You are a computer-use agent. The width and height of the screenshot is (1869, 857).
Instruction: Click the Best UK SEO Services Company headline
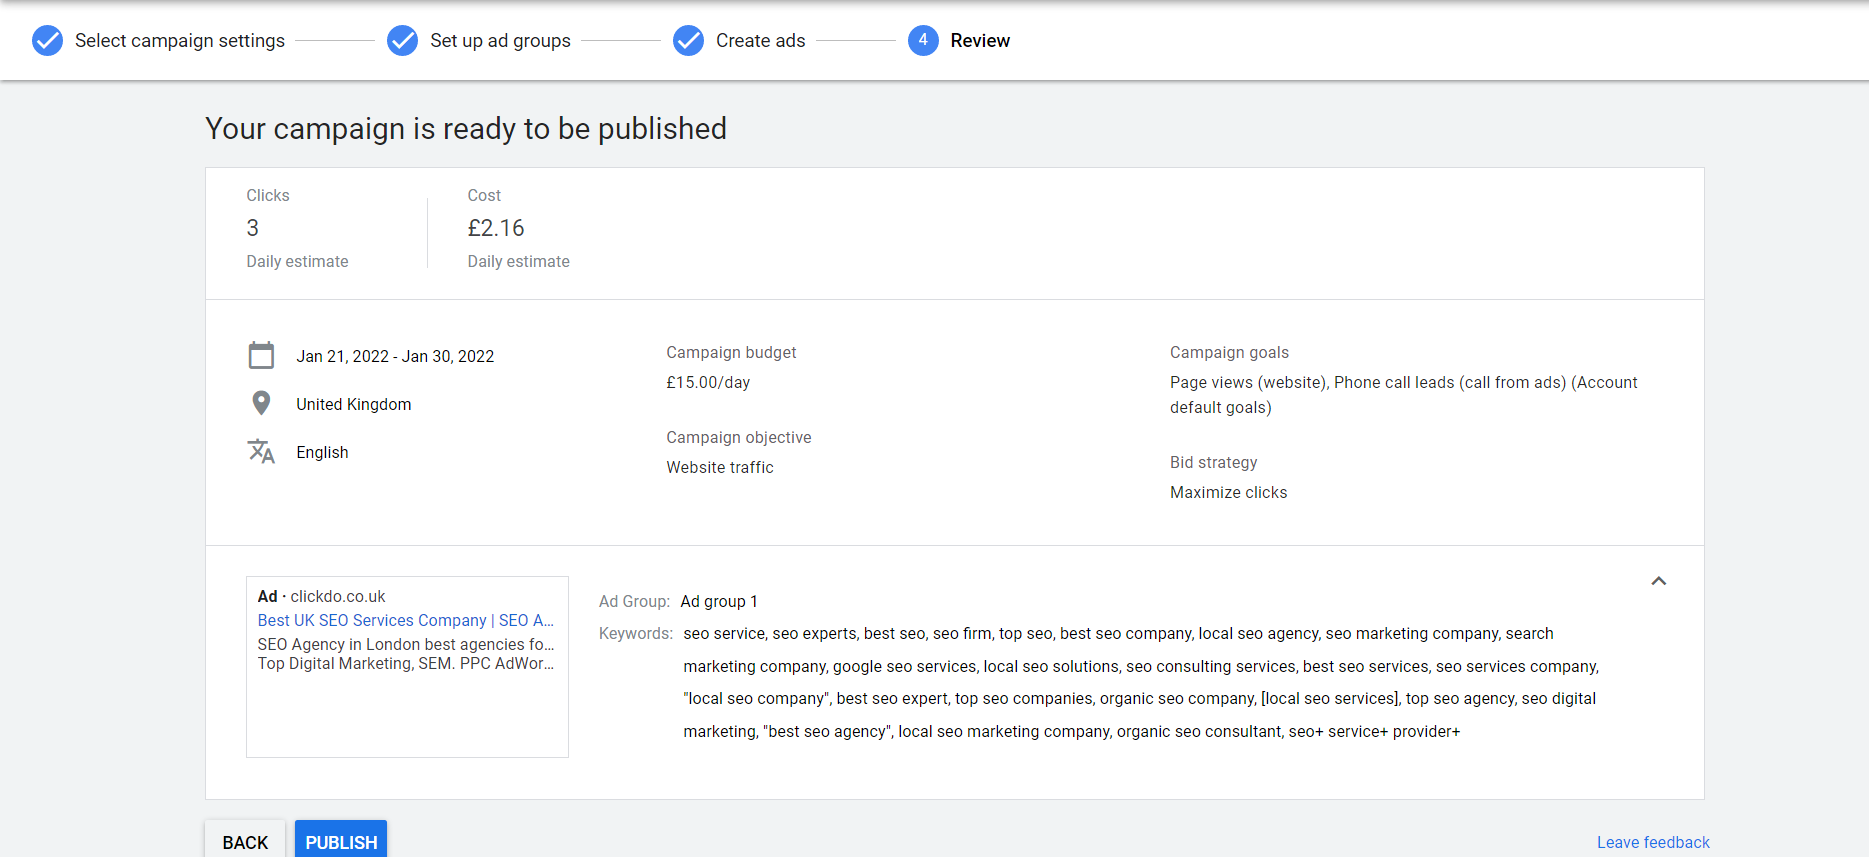405,620
